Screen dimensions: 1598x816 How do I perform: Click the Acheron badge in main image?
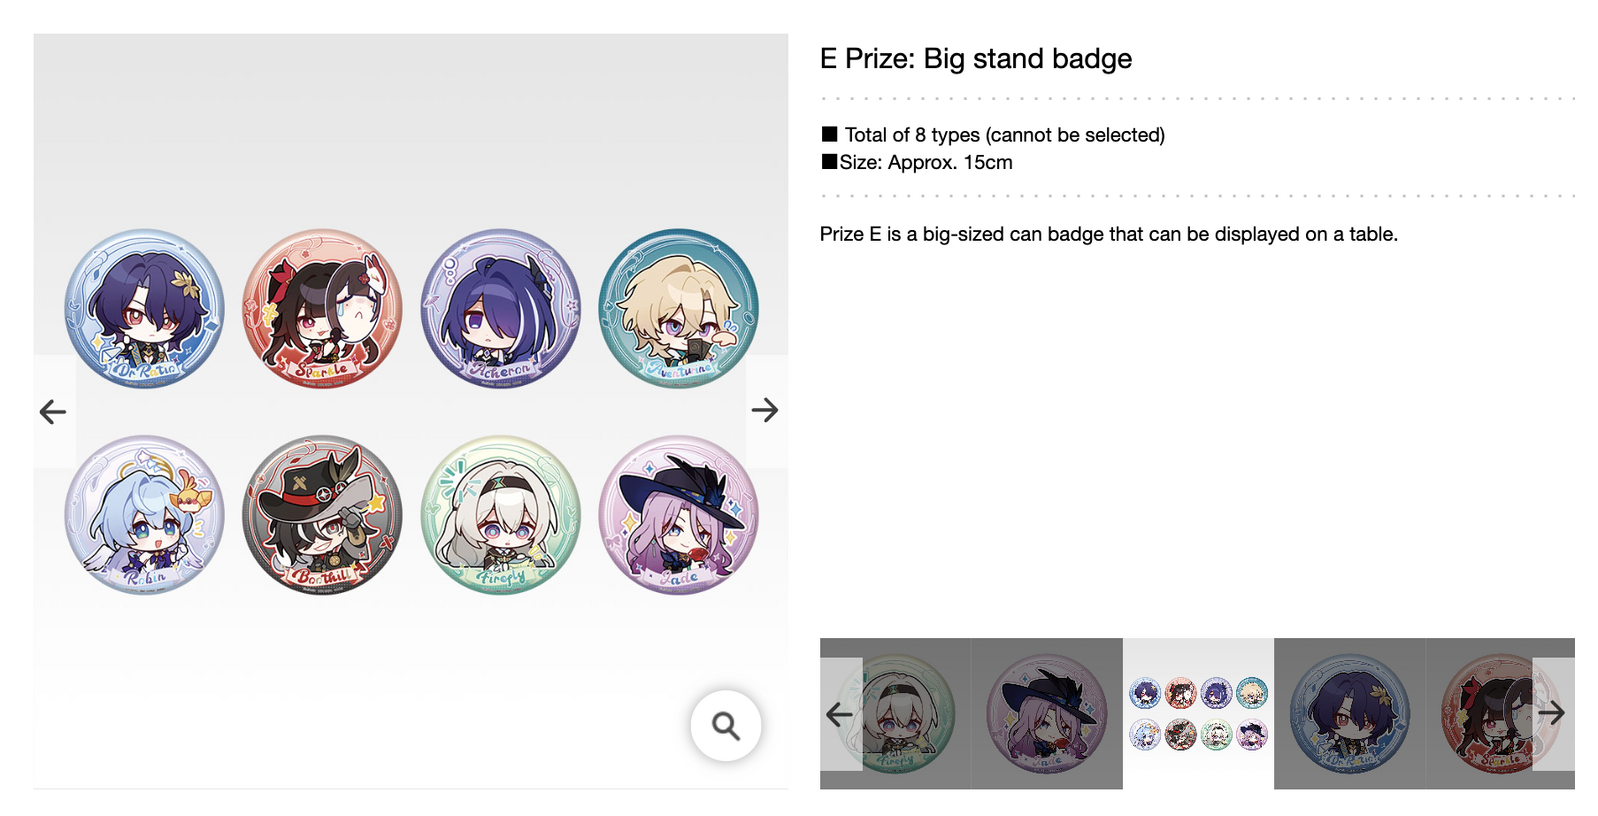(500, 308)
